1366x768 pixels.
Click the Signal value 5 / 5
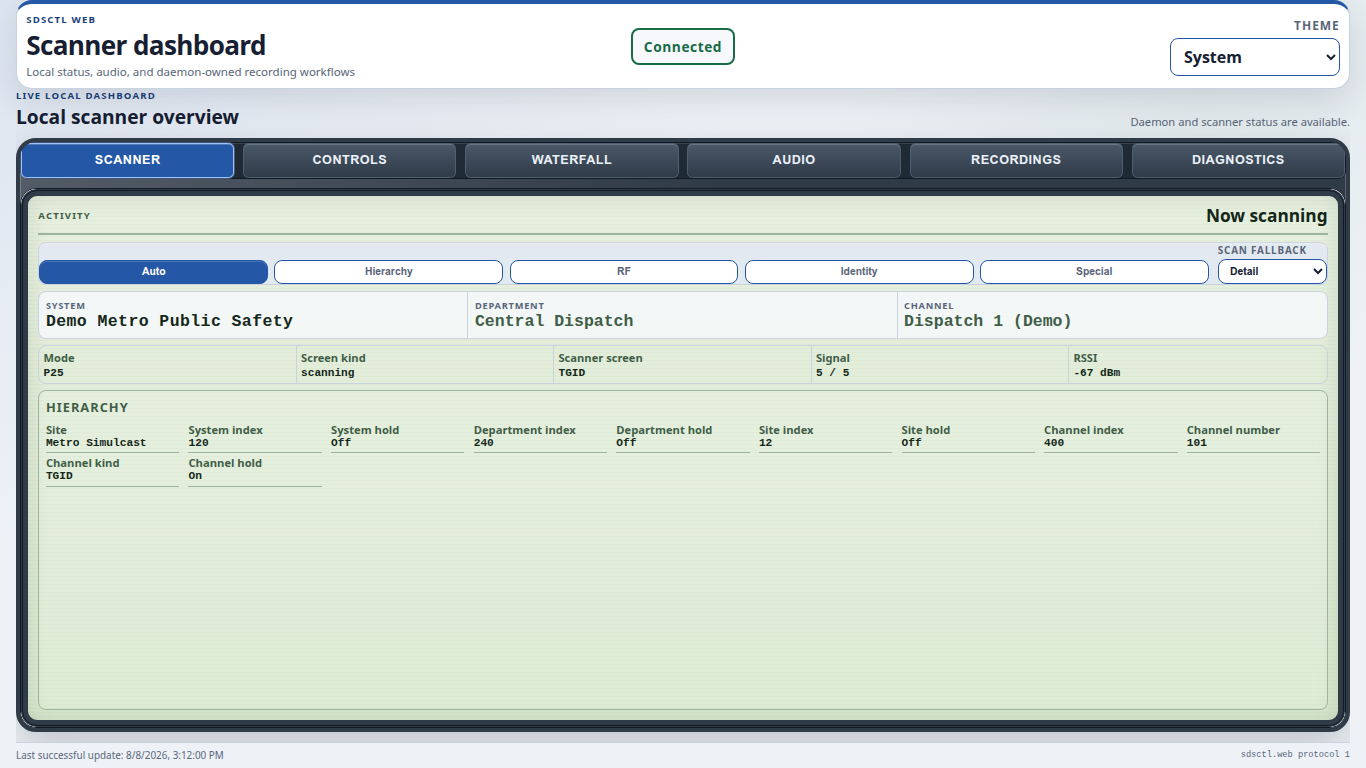(x=832, y=372)
